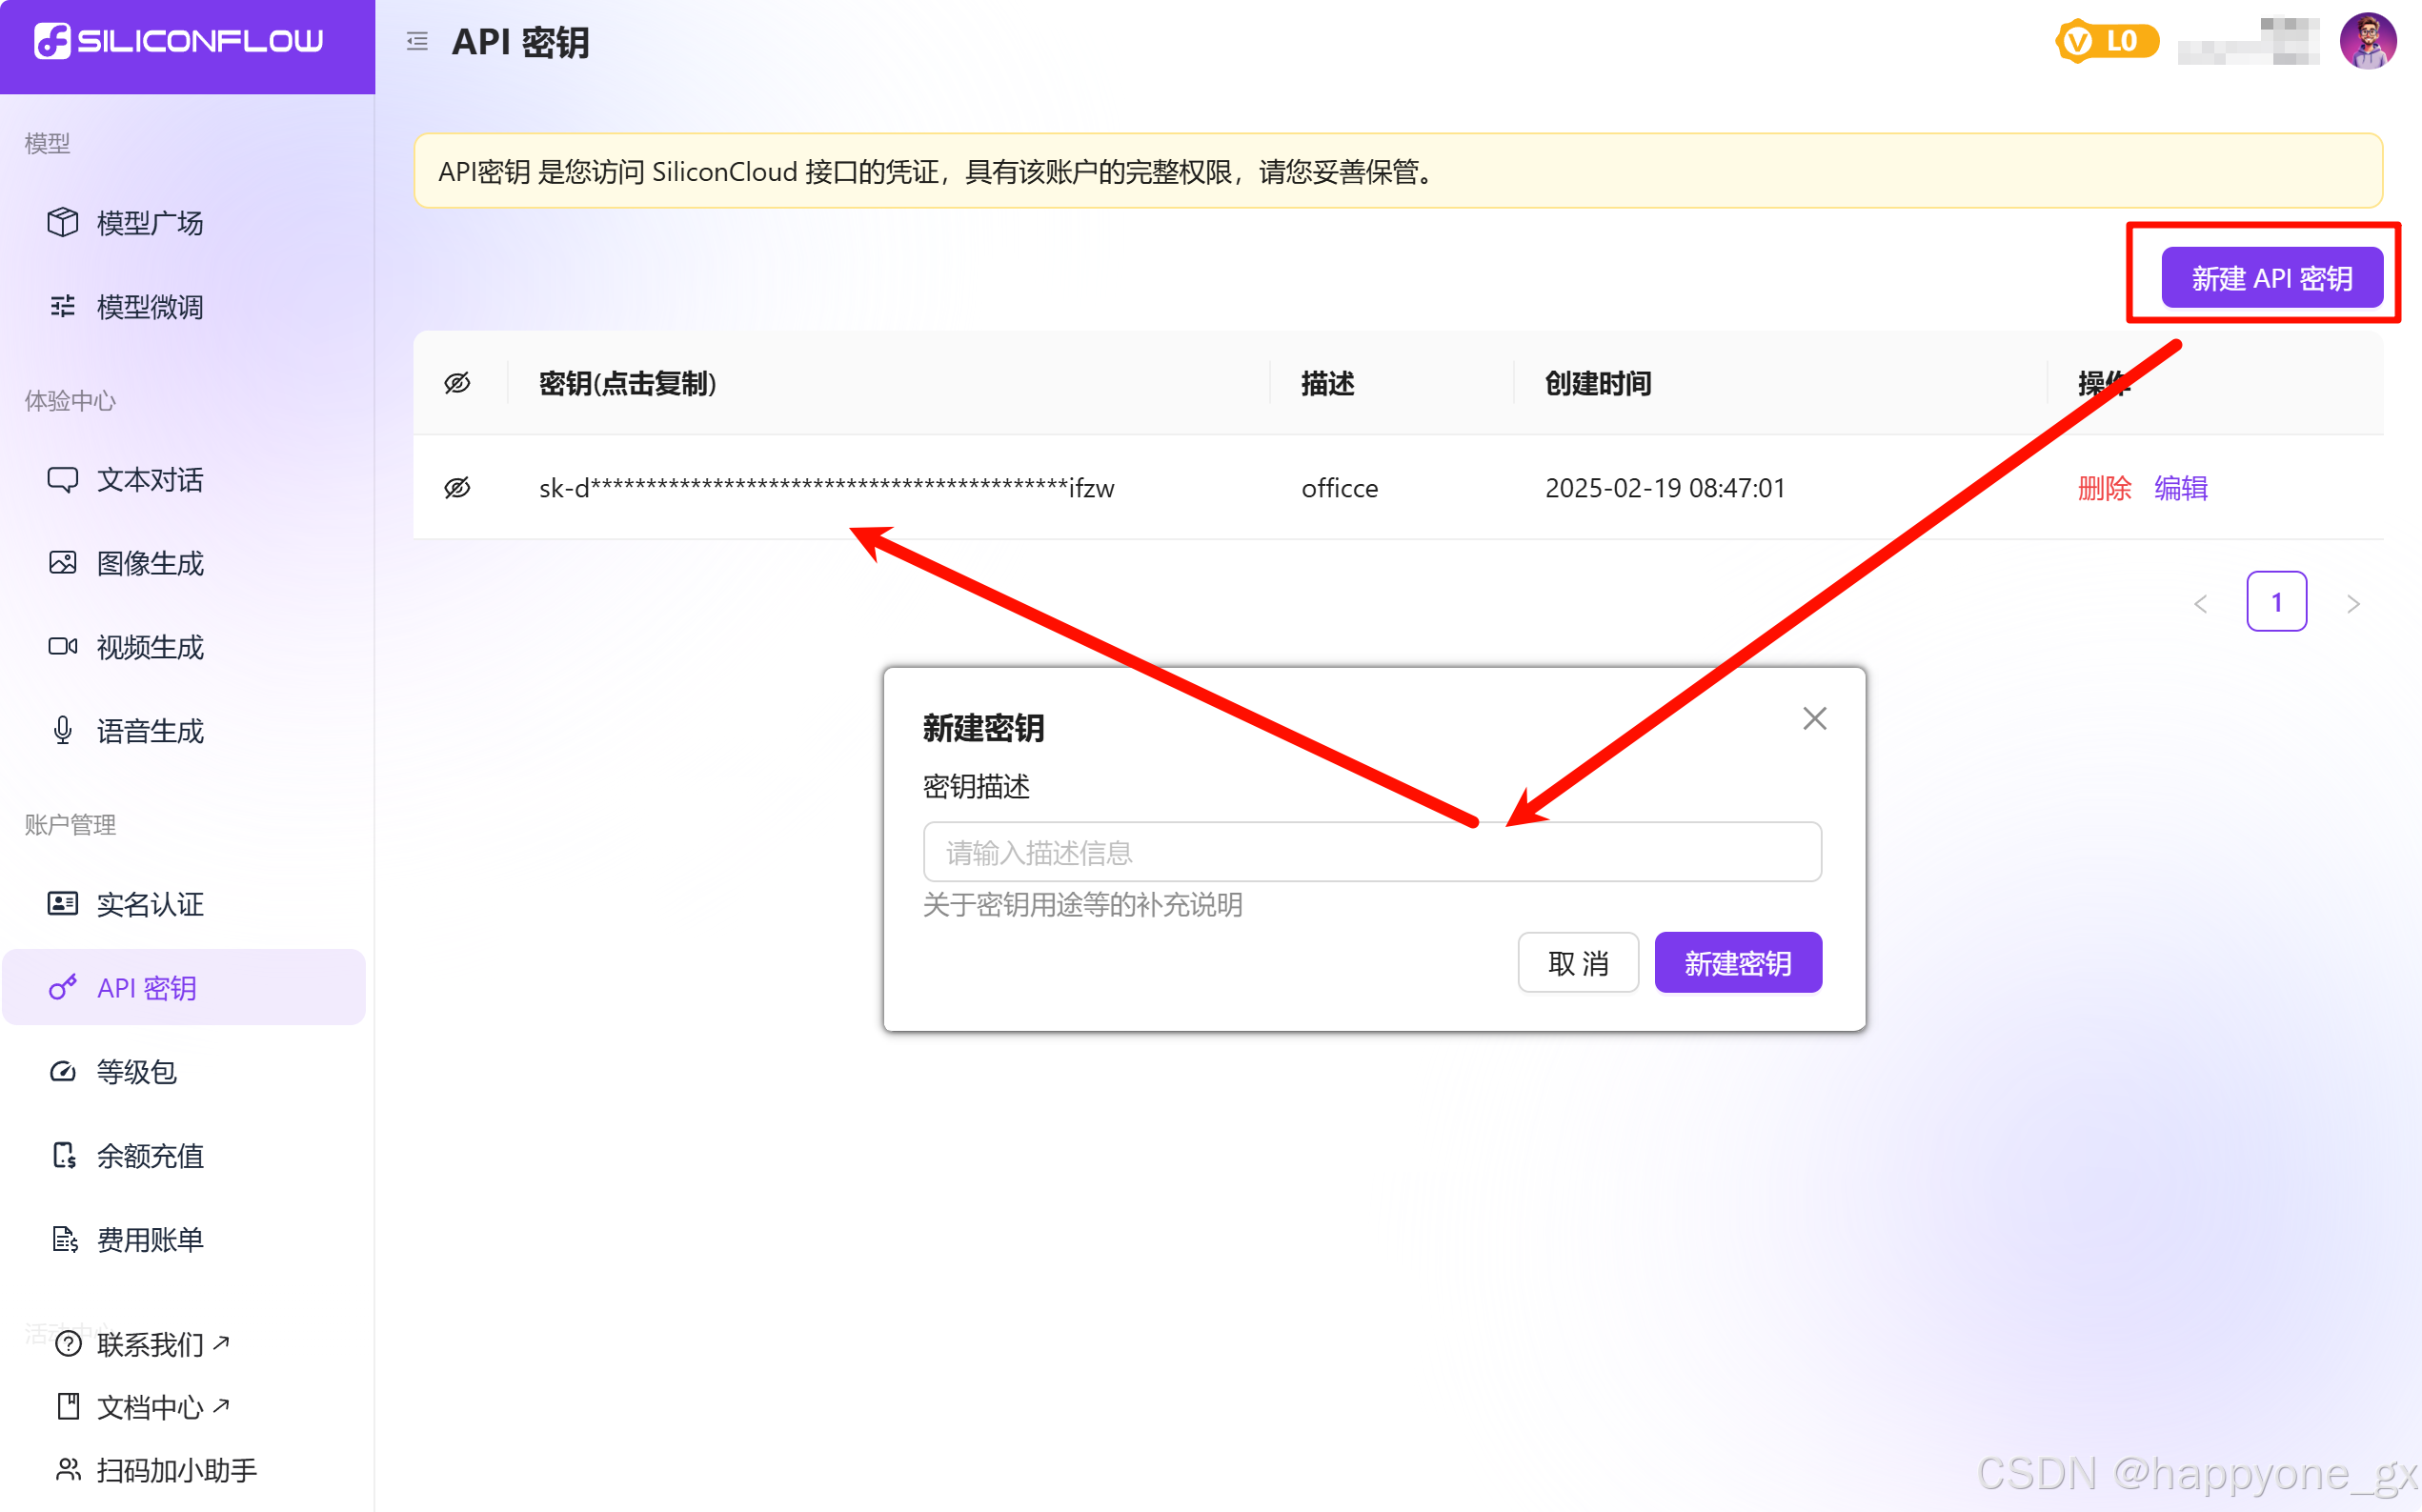Click 删除 link for officce key
Screen dimensions: 2422x1512
click(2104, 488)
